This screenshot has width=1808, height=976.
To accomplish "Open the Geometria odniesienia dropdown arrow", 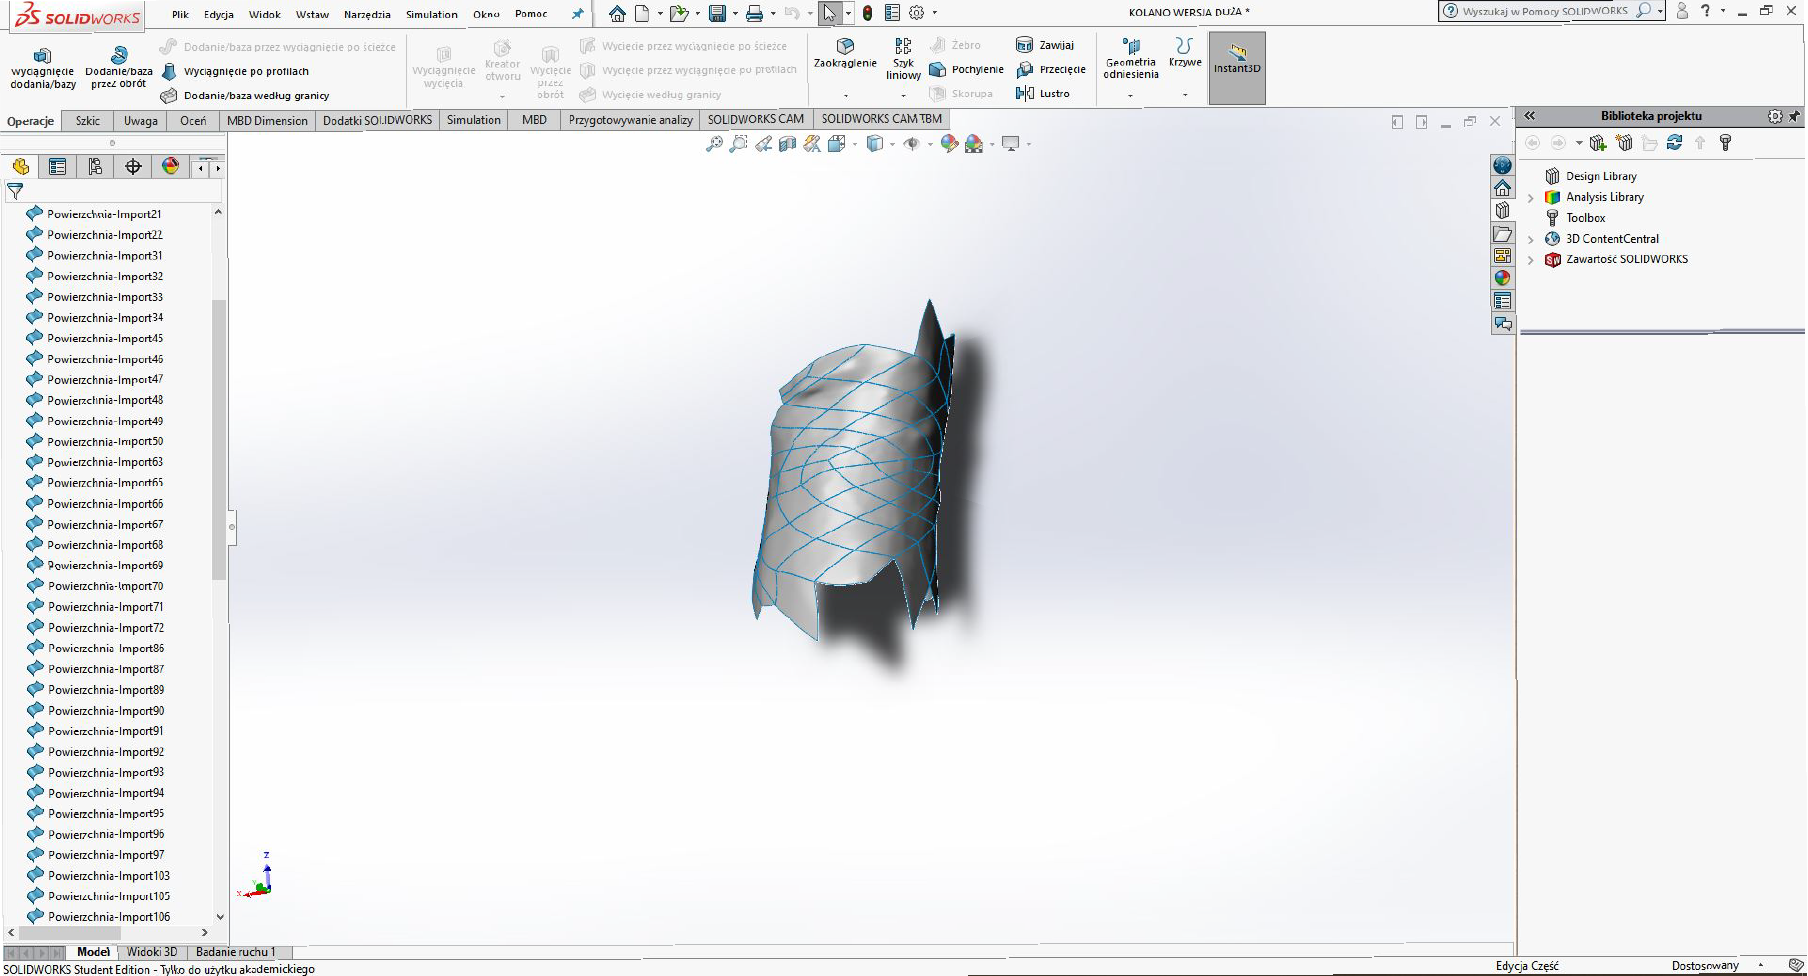I will click(x=1130, y=96).
